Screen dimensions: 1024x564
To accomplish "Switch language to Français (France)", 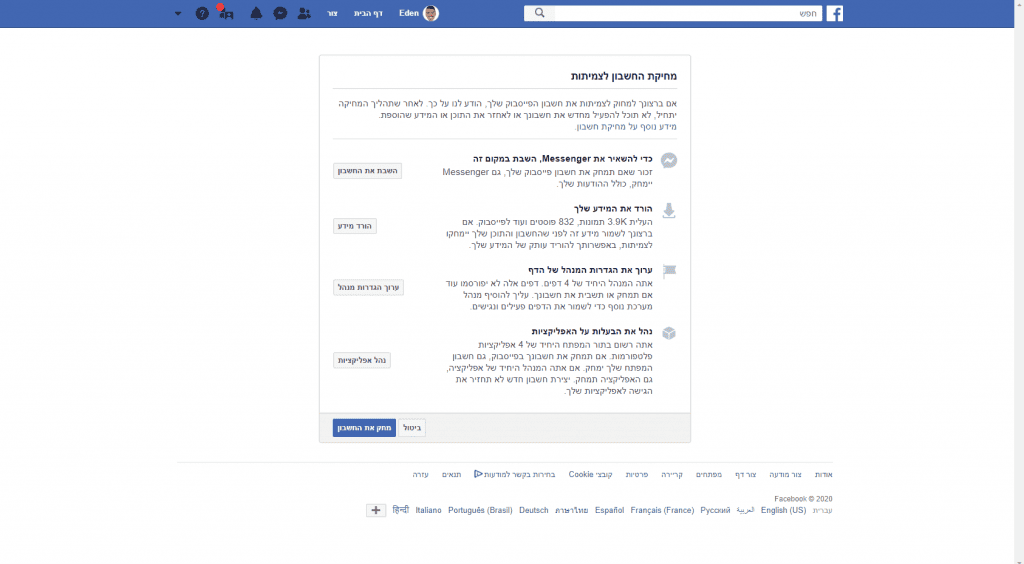I will tap(662, 510).
